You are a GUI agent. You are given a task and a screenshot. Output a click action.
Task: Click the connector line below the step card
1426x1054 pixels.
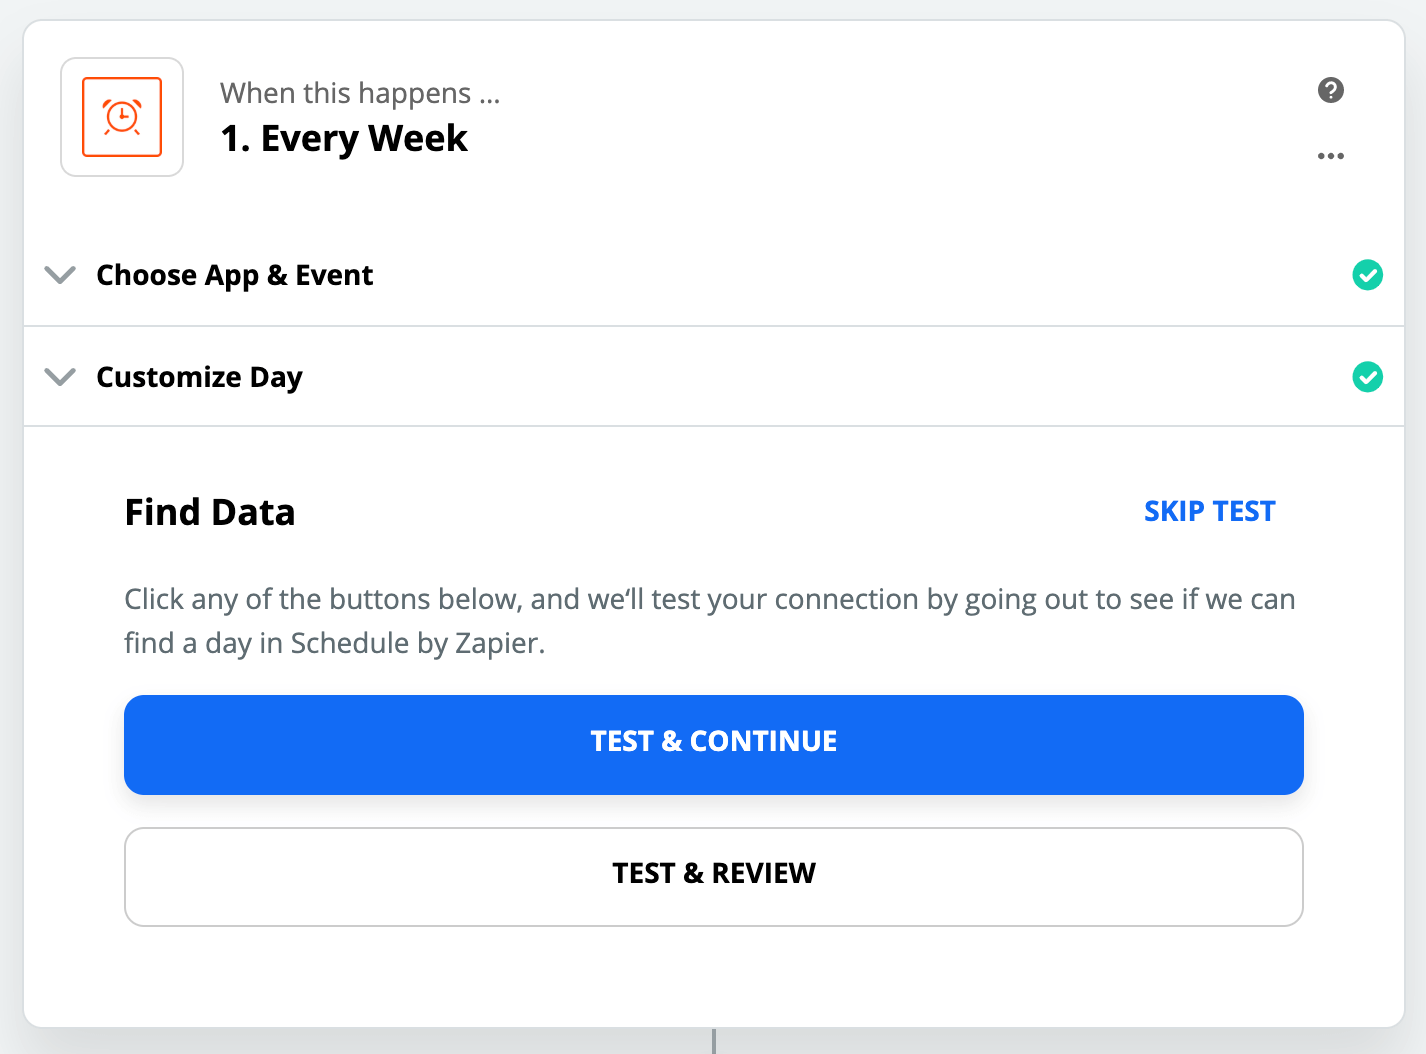click(713, 1041)
